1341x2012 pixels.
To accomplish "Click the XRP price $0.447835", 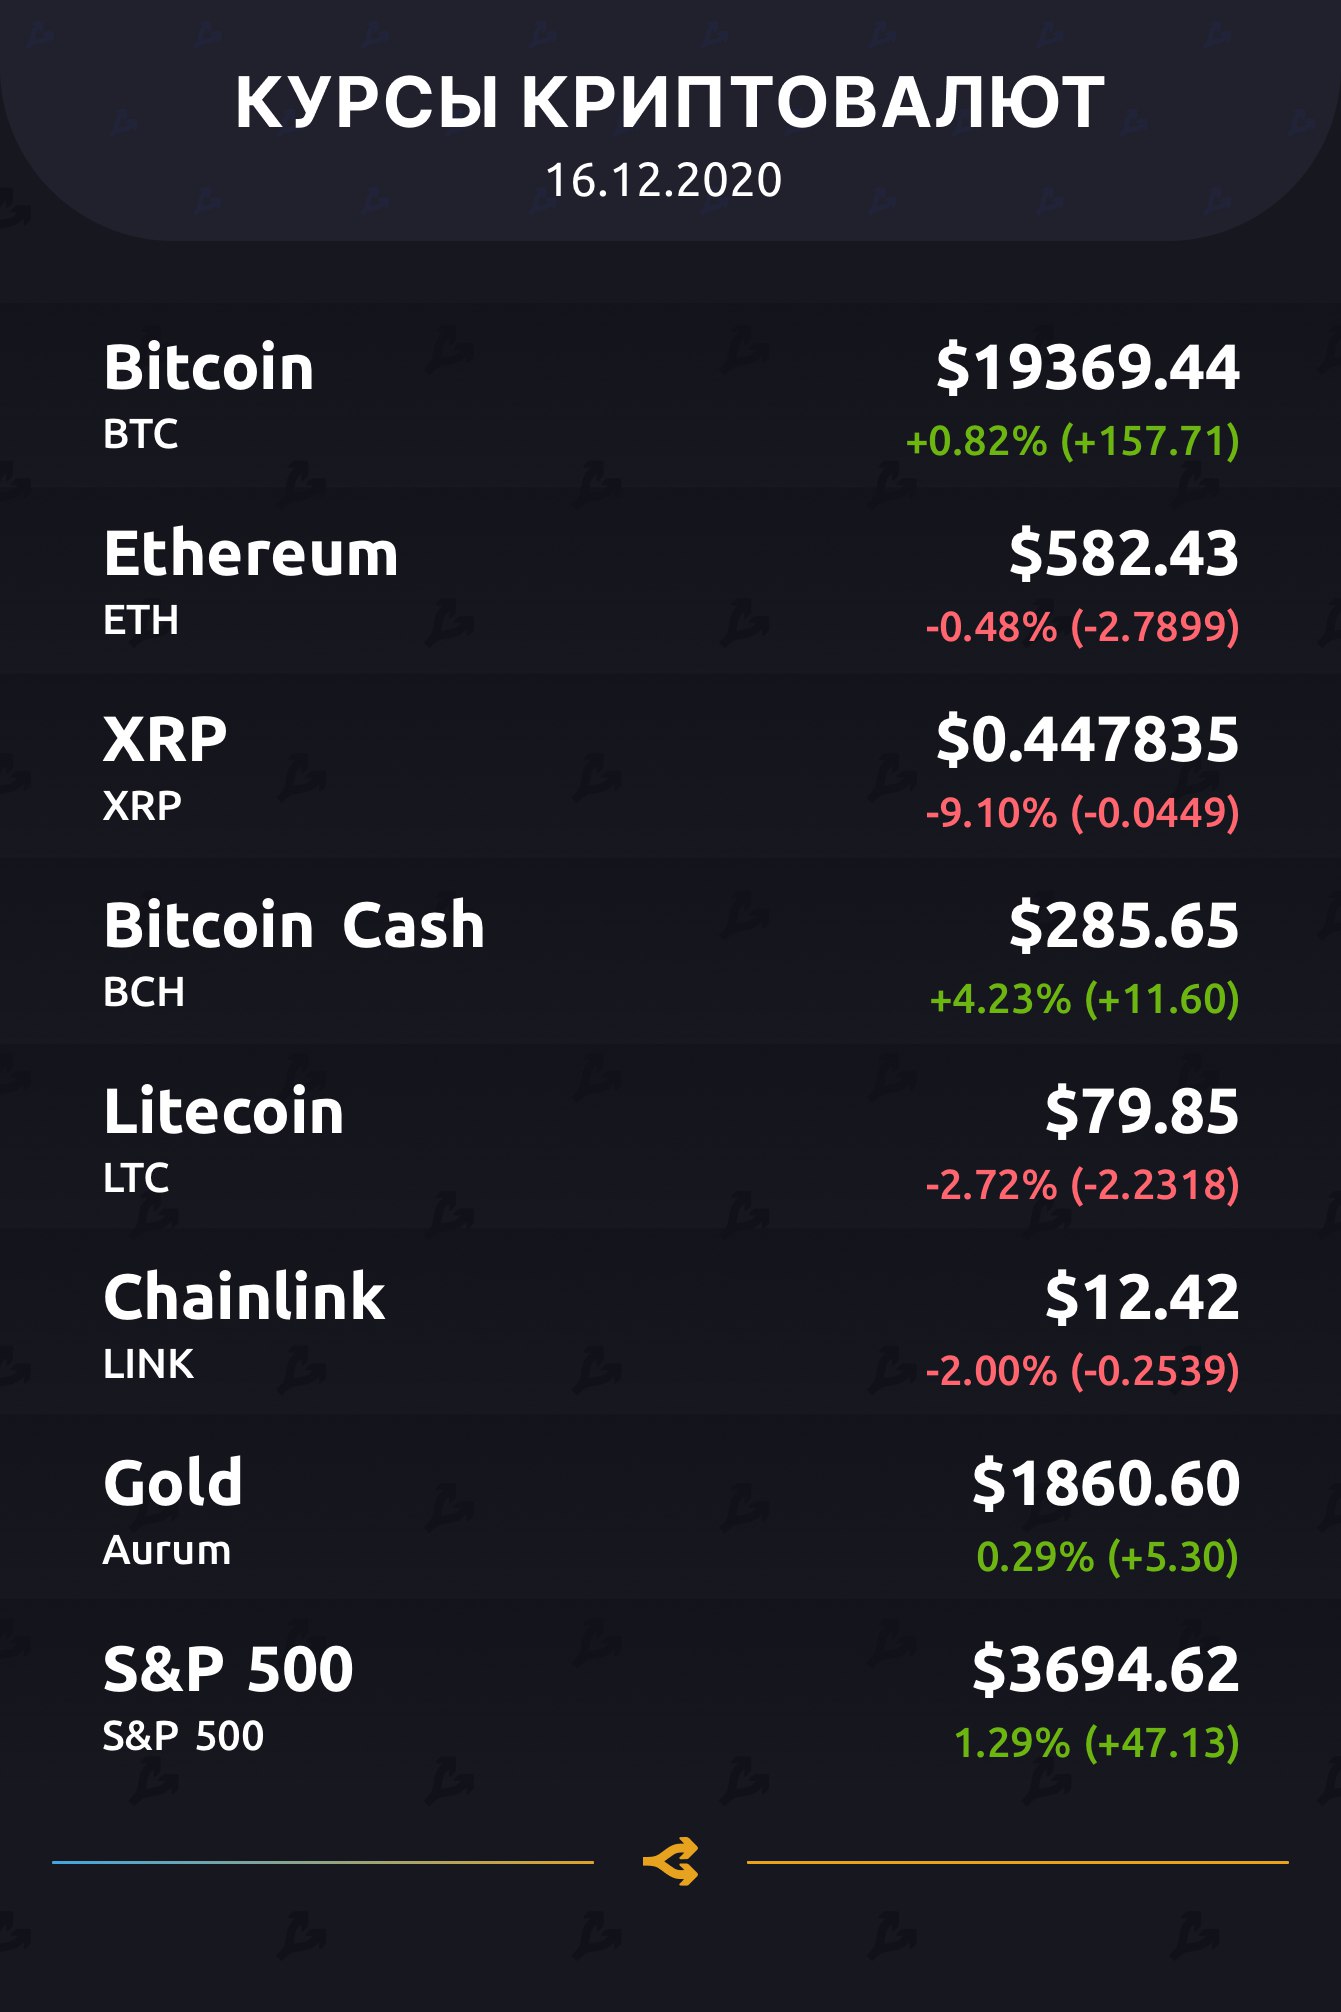I will point(1087,739).
